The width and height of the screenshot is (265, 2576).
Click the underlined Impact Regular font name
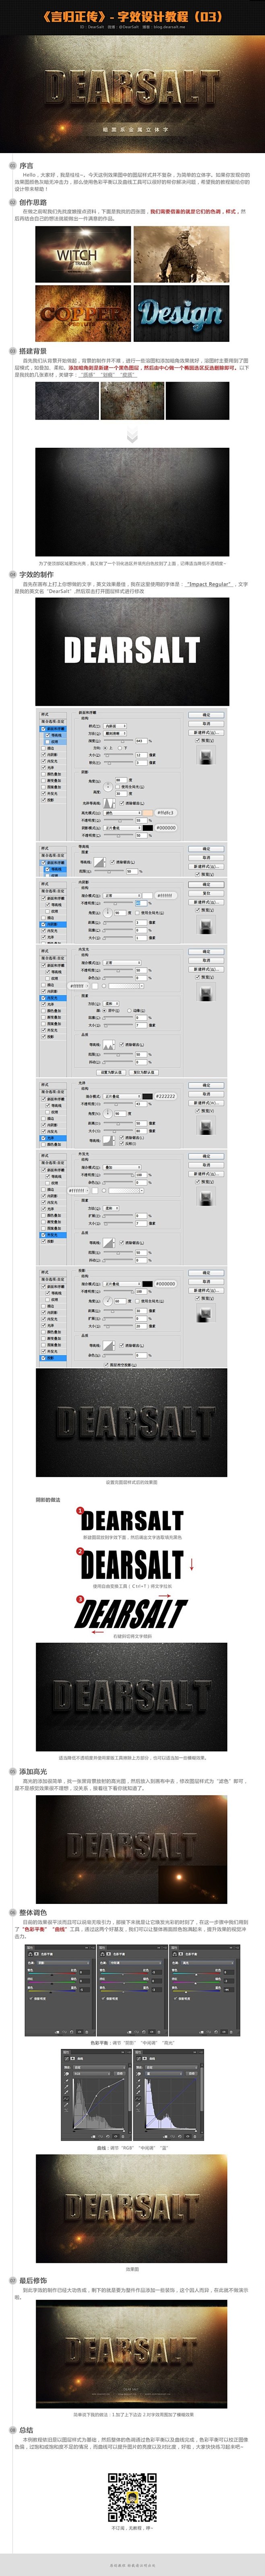coord(209,584)
